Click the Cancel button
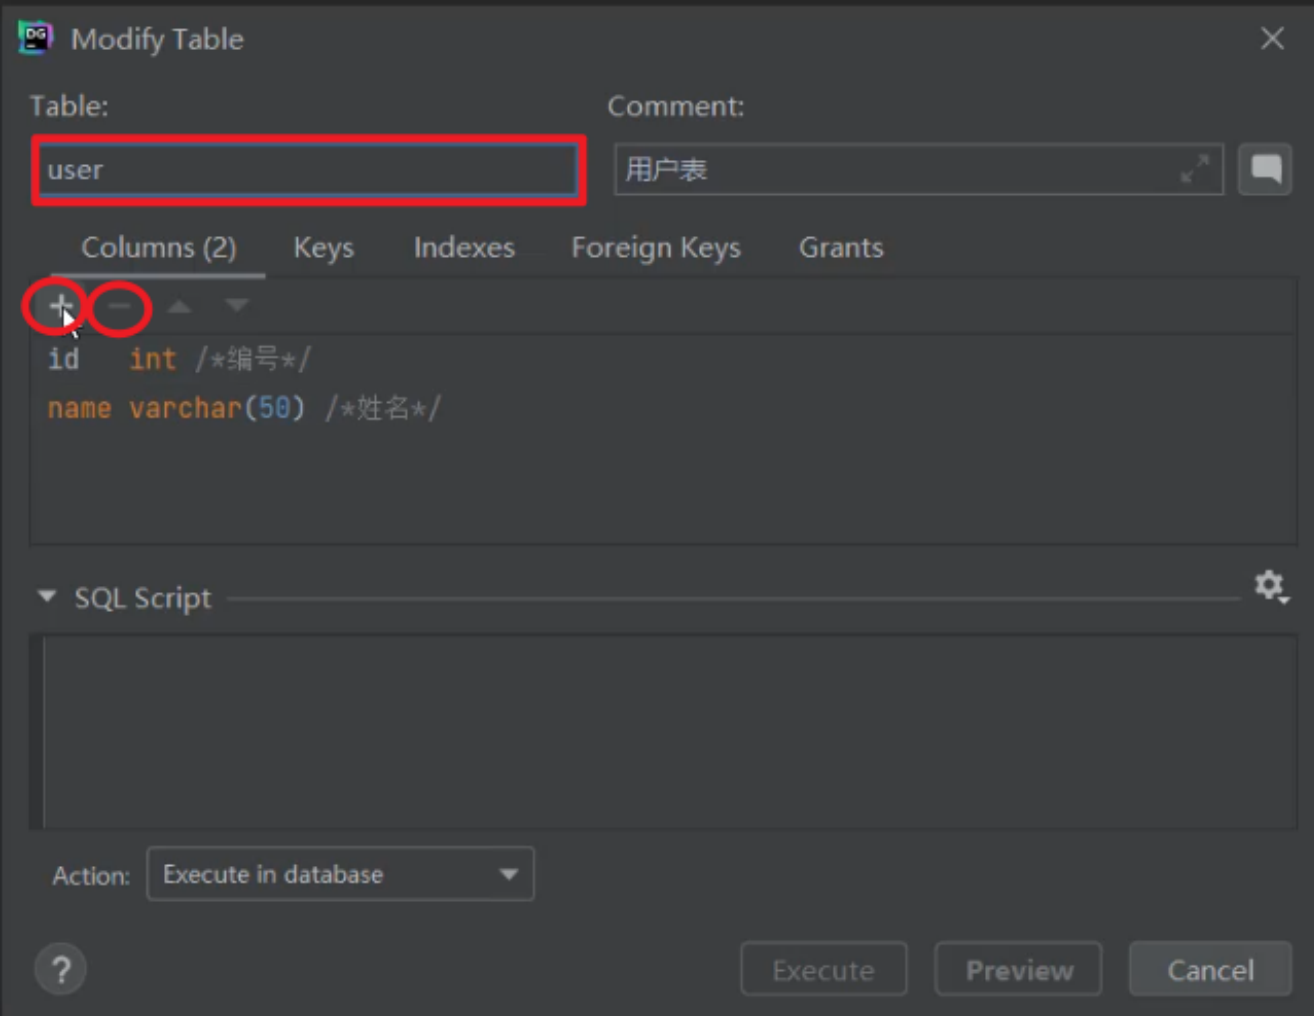Image resolution: width=1314 pixels, height=1016 pixels. 1210,969
